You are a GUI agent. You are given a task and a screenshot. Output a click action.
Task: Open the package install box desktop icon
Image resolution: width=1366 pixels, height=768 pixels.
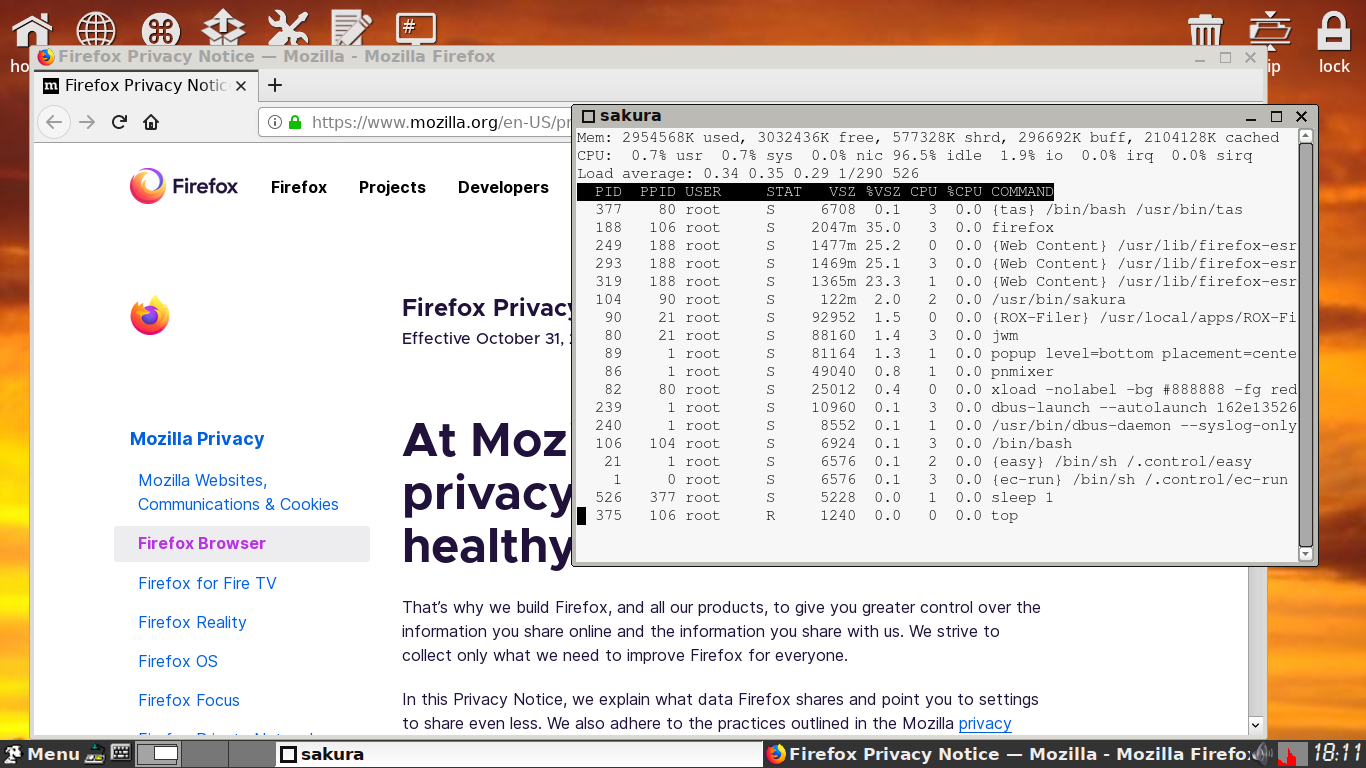point(224,30)
